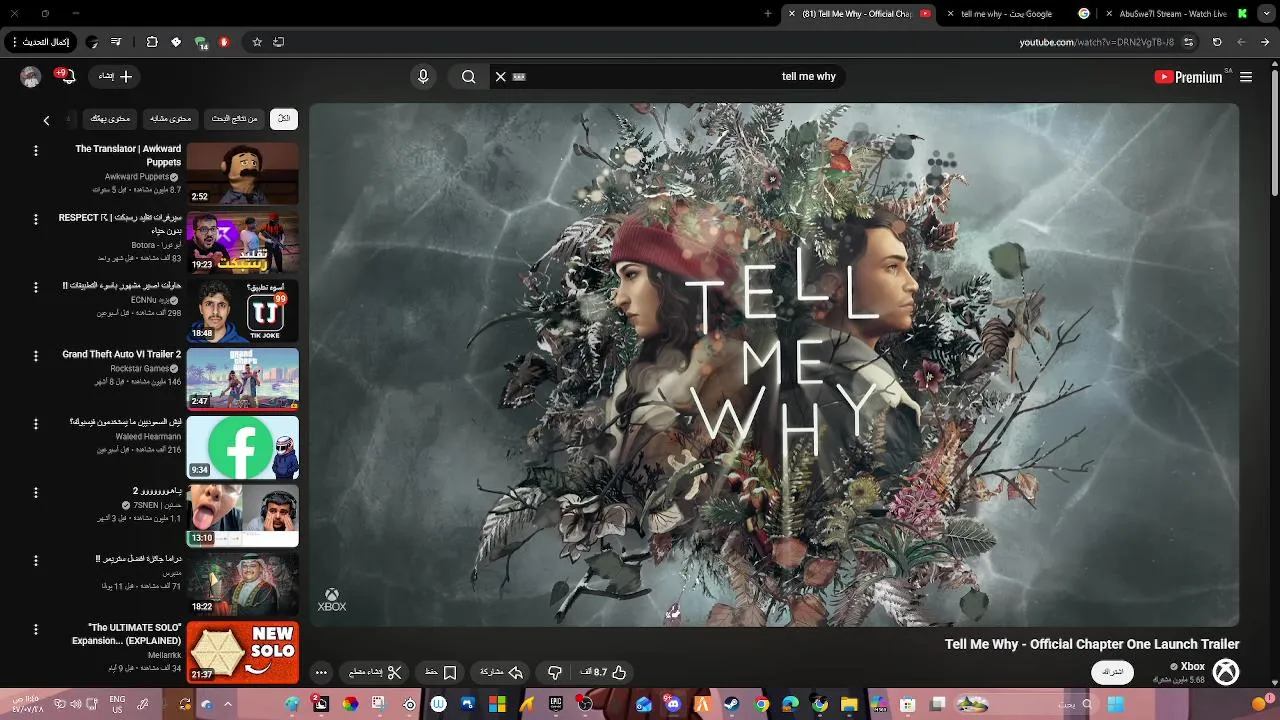Click the red ad blocker extension icon
1280x720 pixels.
224,42
